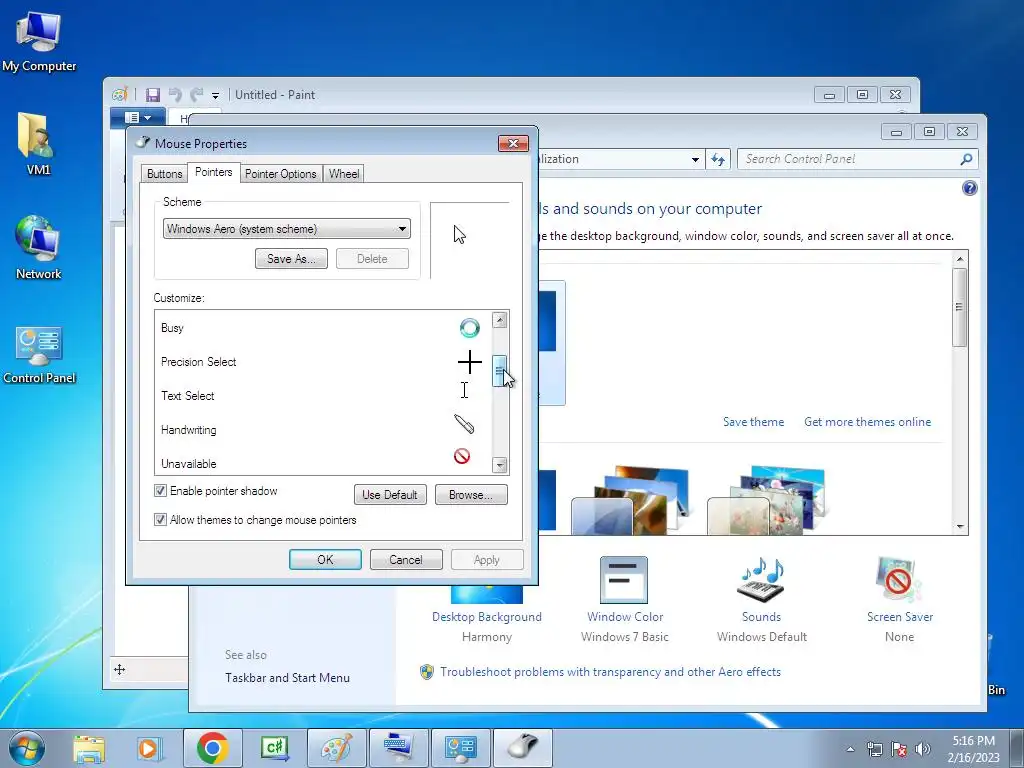Switch to the Pointers tab
The image size is (1024, 768).
click(214, 172)
